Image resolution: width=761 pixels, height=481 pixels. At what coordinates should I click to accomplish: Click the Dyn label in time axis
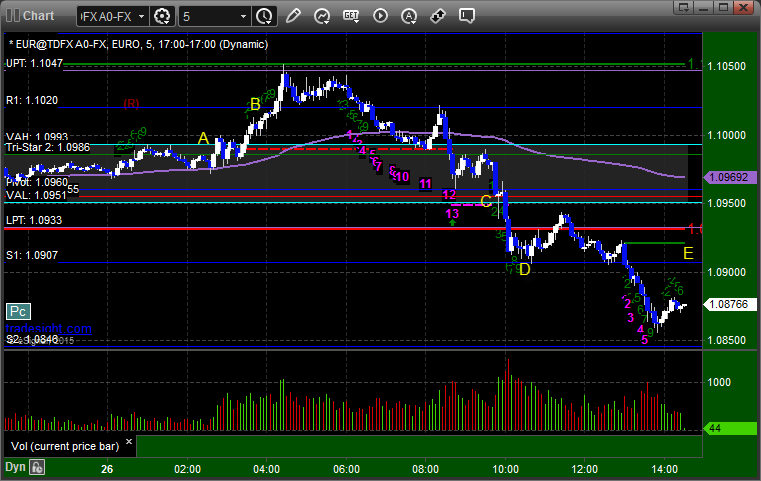point(15,467)
